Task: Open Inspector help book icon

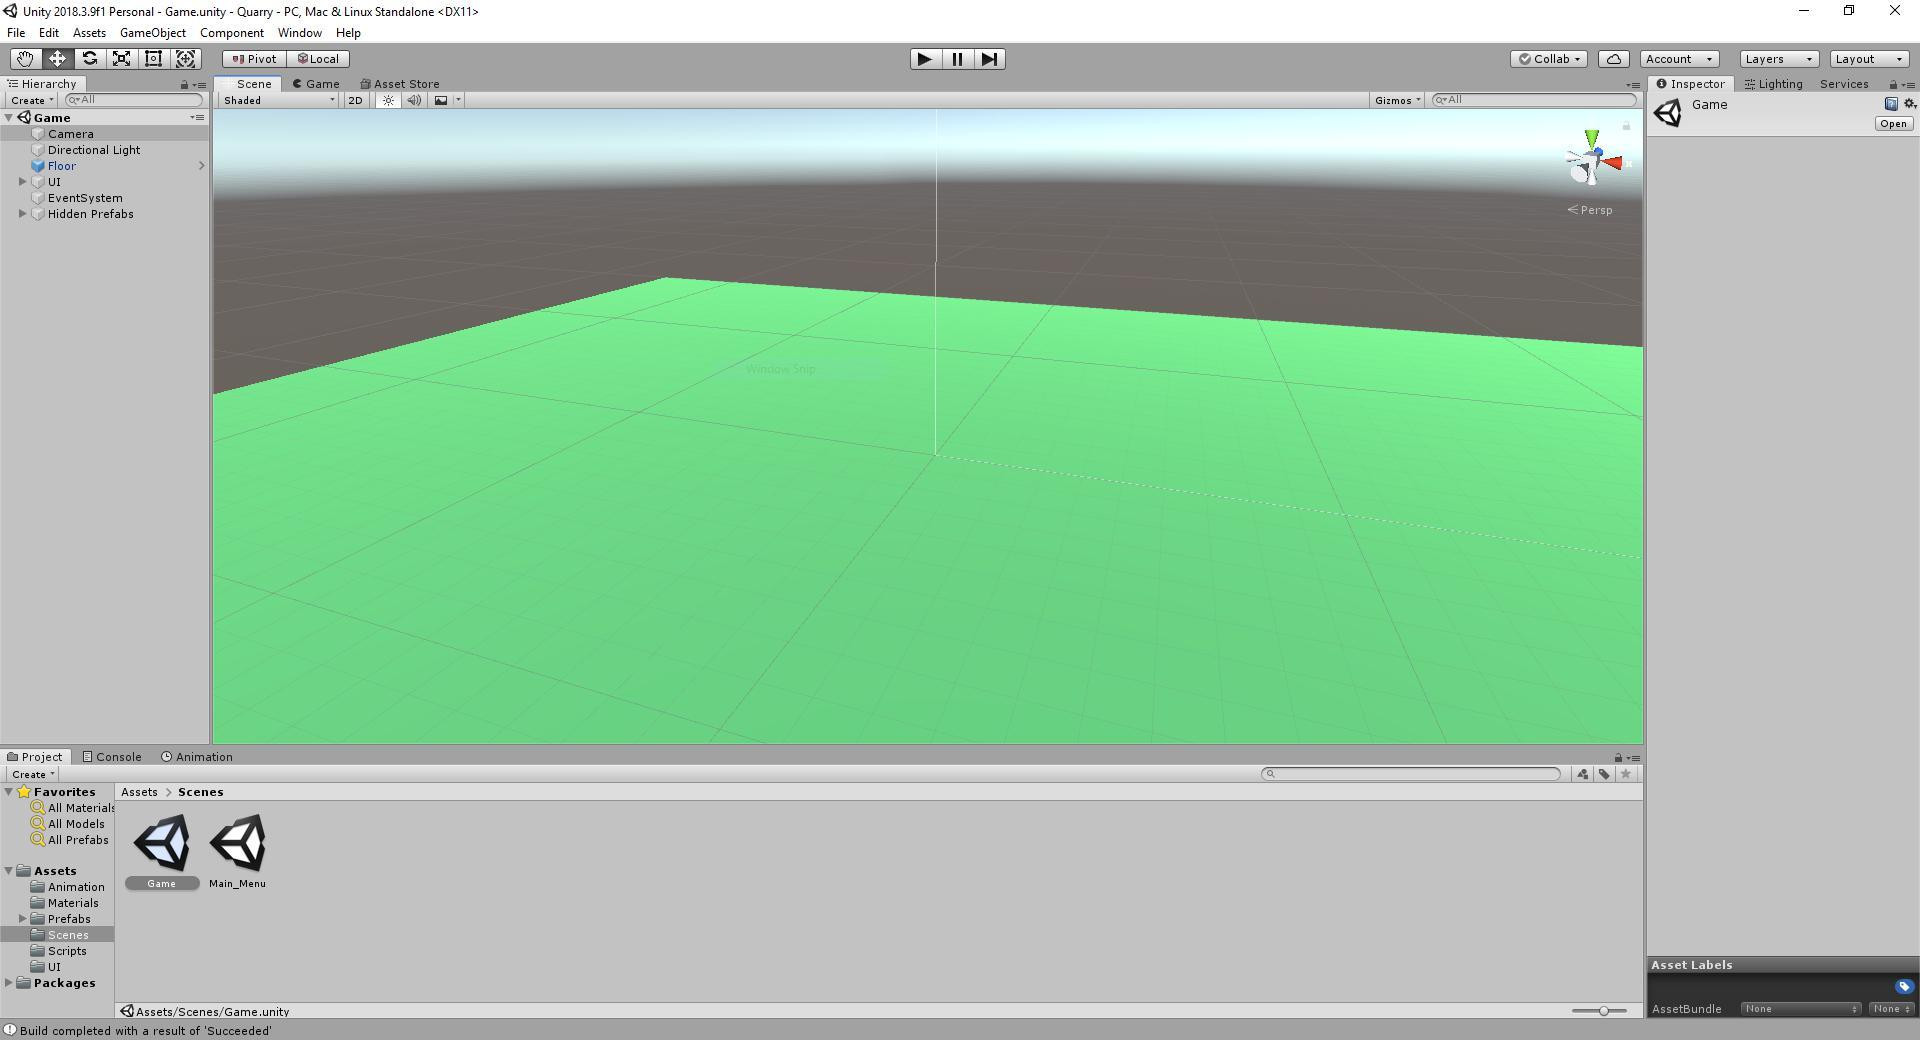Action: coord(1891,104)
